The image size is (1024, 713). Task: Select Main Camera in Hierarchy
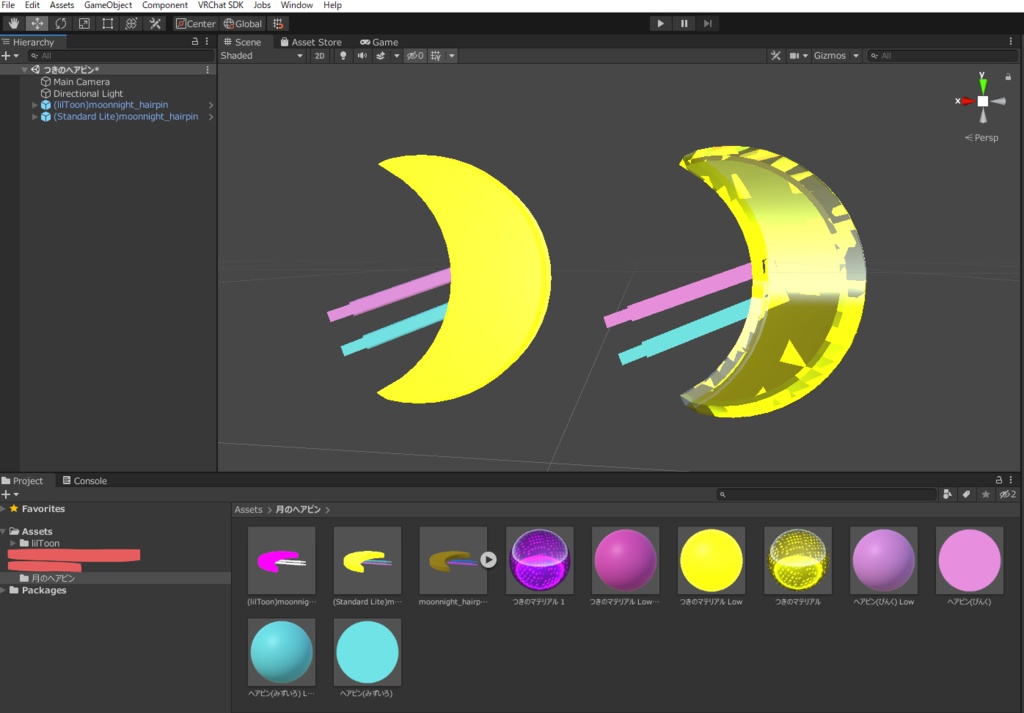(x=81, y=82)
